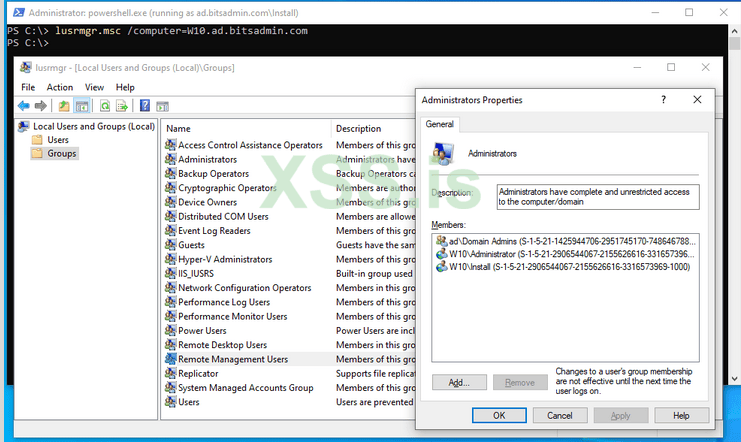Click OK in Administrators Properties
This screenshot has width=741, height=442.
click(x=499, y=416)
